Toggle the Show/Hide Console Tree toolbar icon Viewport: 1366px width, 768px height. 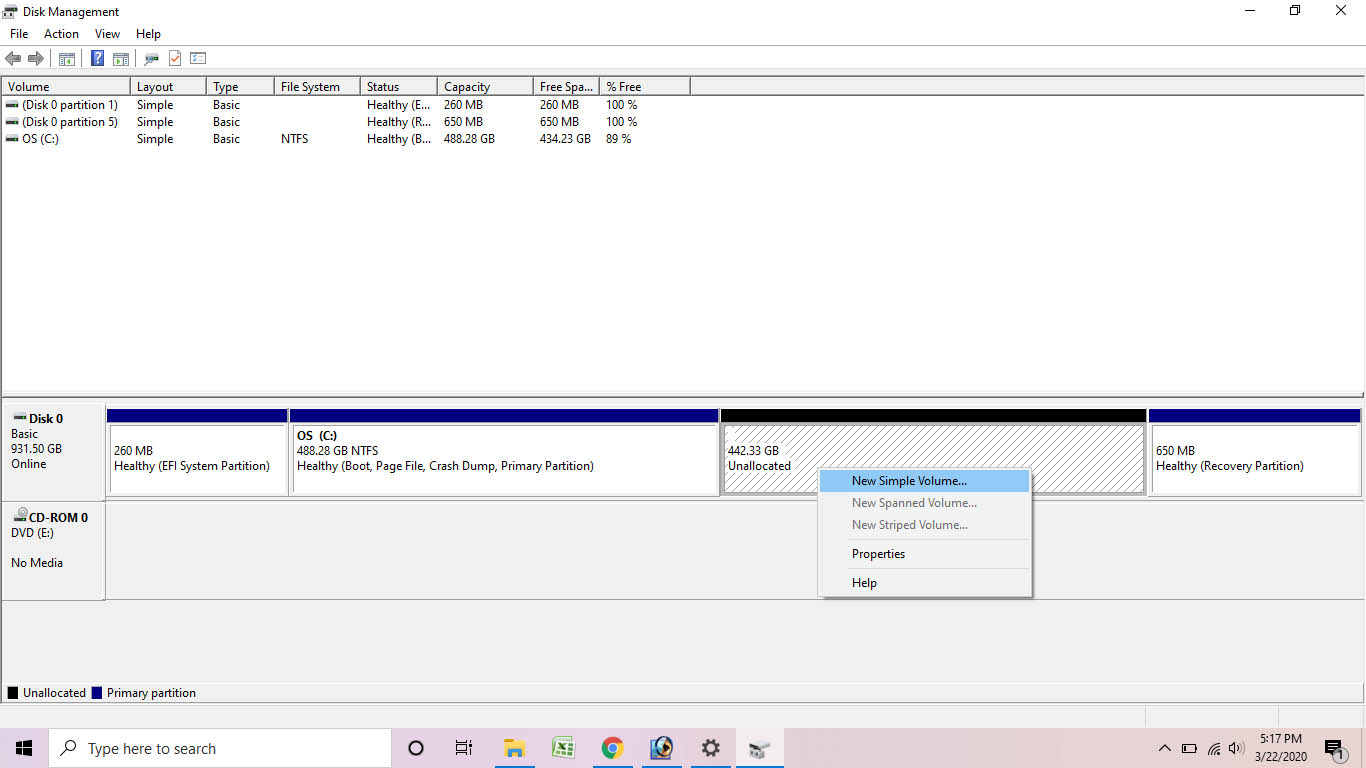click(66, 58)
